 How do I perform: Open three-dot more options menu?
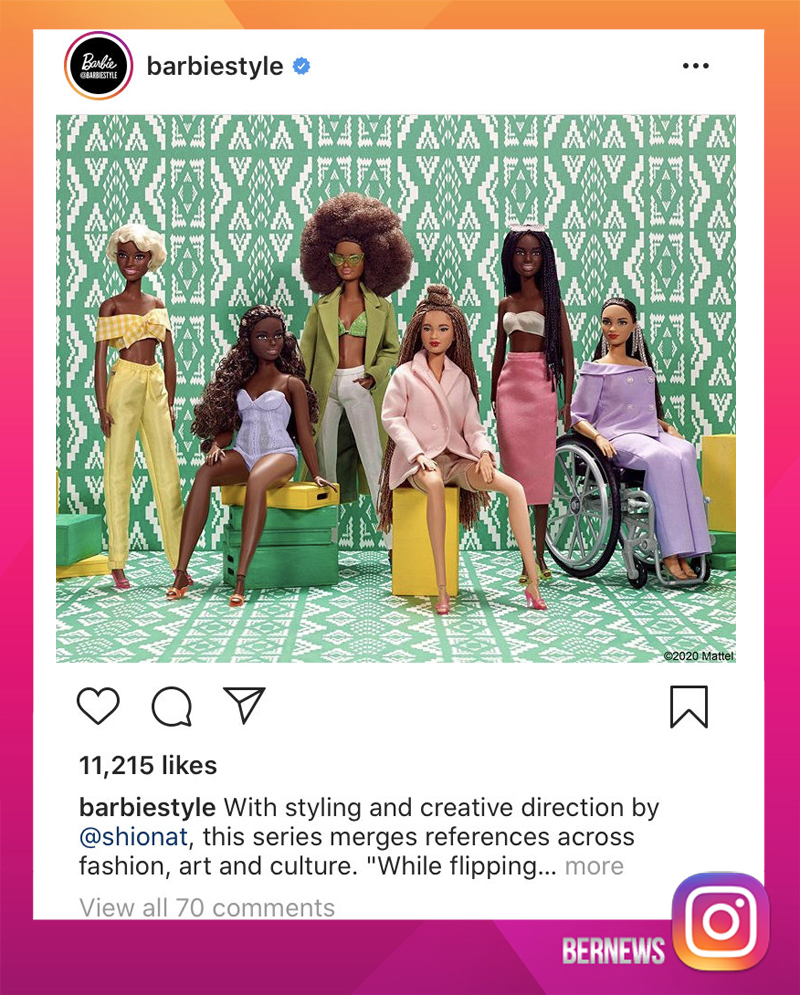pos(696,65)
